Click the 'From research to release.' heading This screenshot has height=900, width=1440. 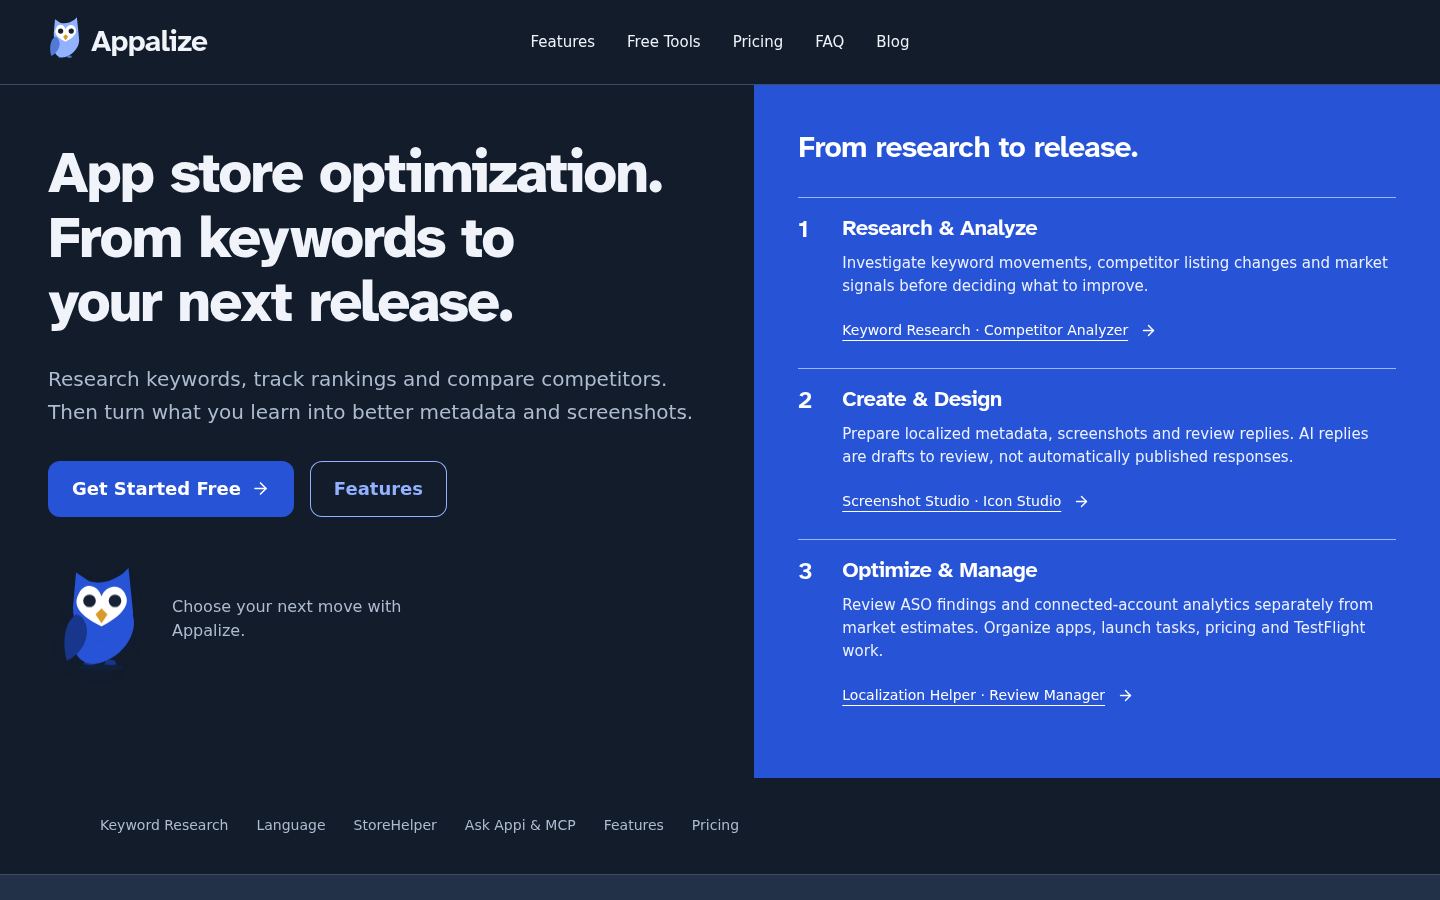coord(968,147)
